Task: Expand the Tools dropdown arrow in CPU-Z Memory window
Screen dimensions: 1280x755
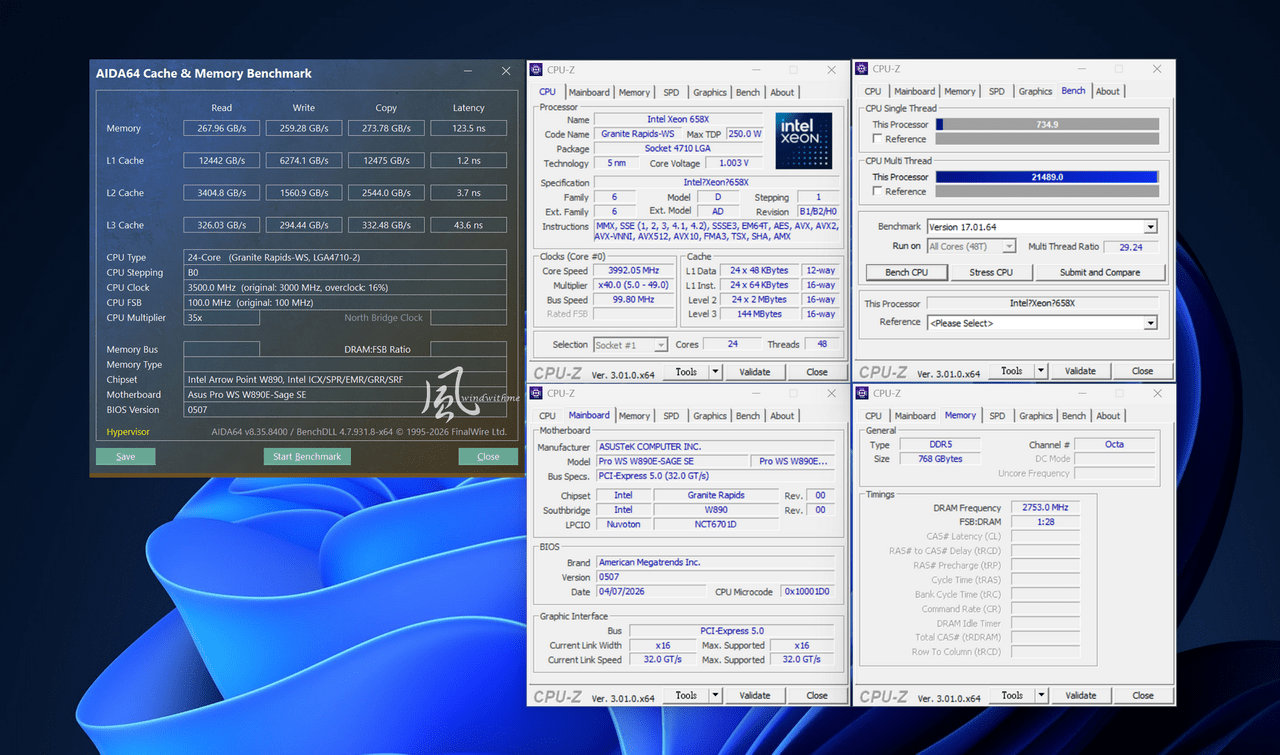Action: [x=1041, y=695]
